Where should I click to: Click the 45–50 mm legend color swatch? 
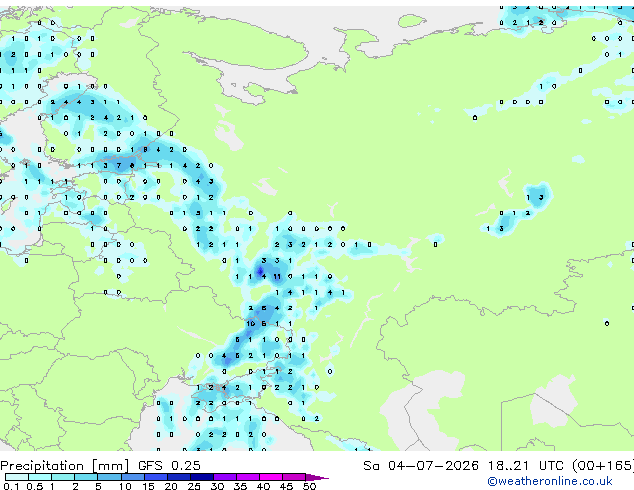click(x=294, y=477)
